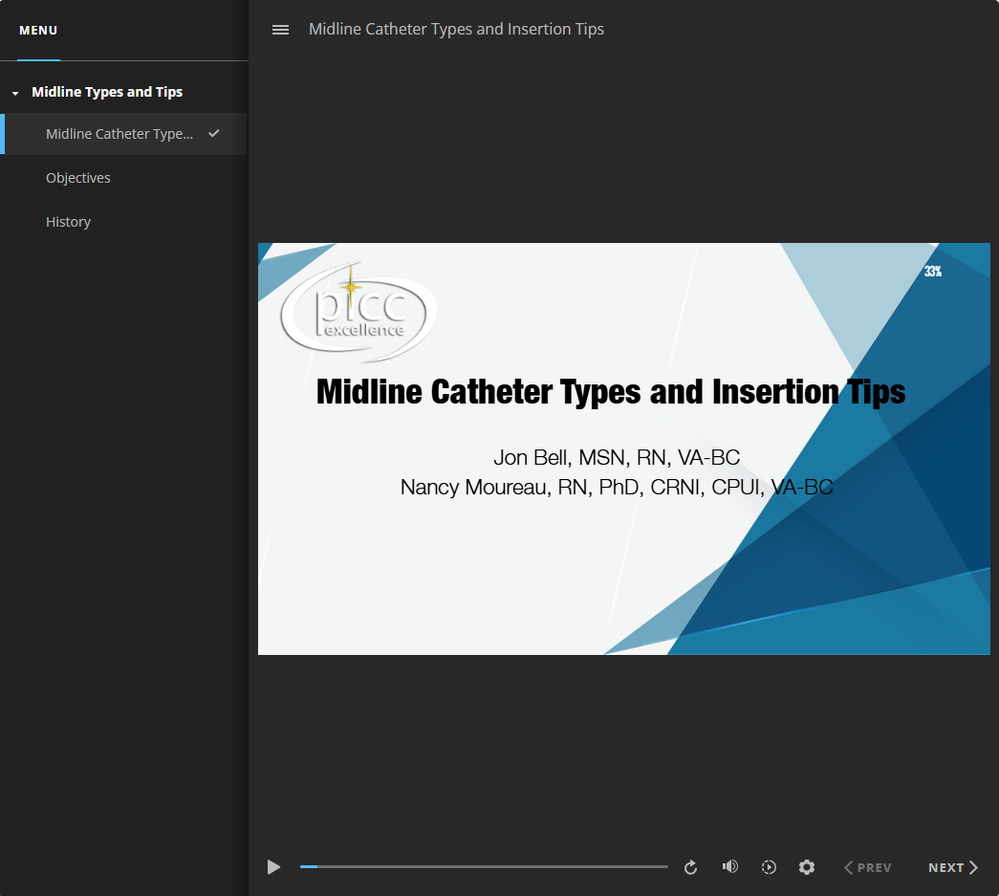Click the slide title text
The image size is (999, 896).
(610, 391)
